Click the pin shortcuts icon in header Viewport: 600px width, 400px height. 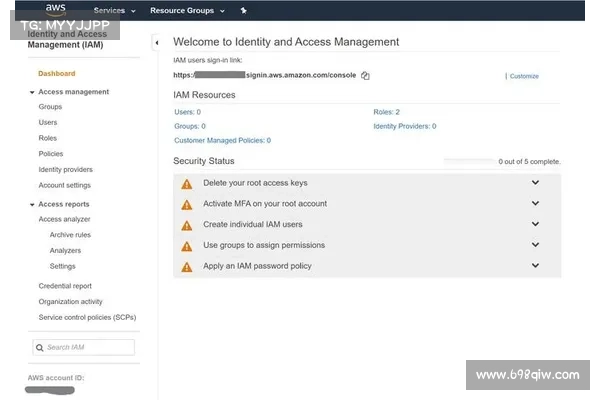[x=243, y=11]
